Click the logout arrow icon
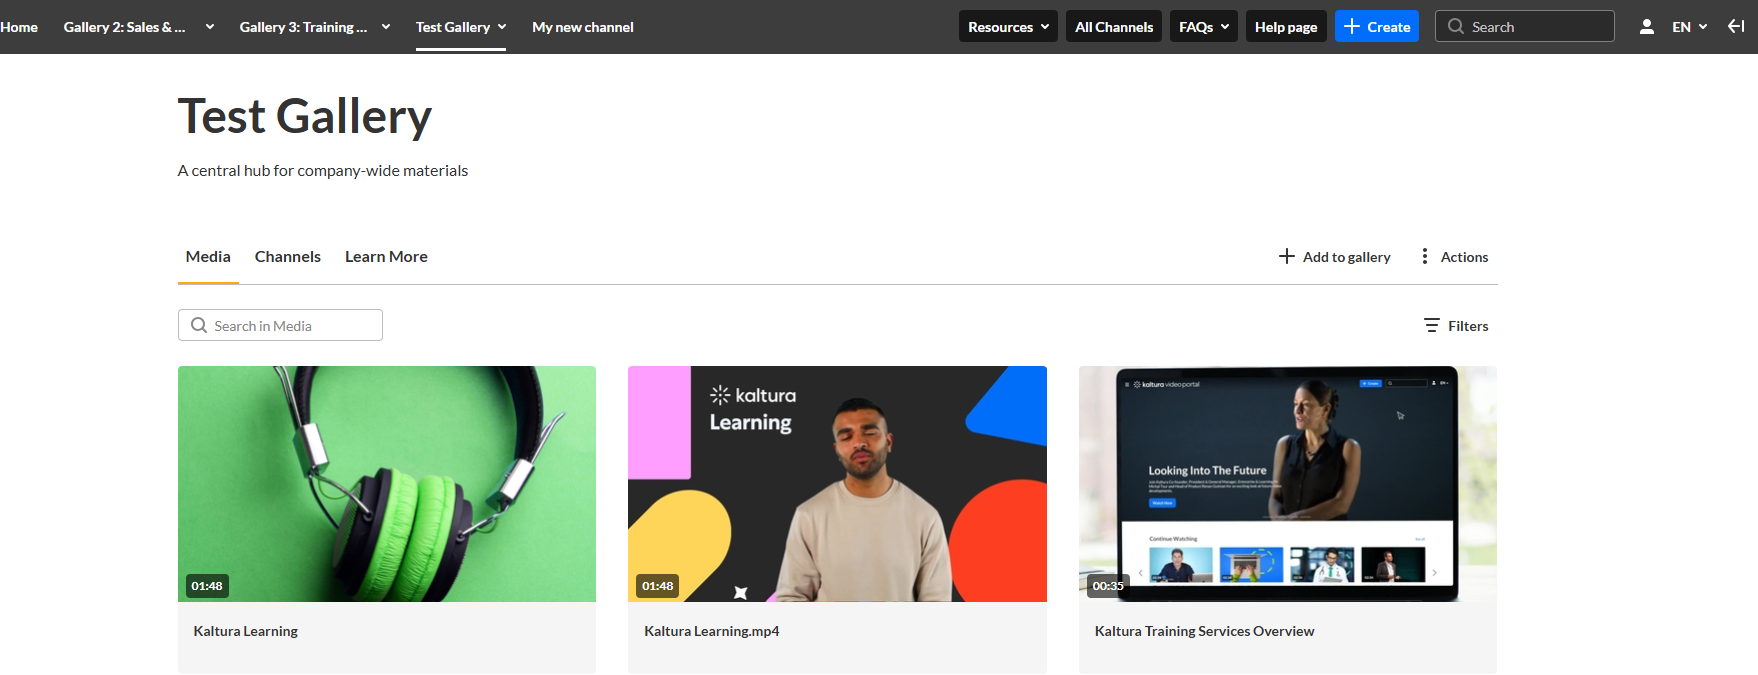This screenshot has height=675, width=1758. point(1736,27)
